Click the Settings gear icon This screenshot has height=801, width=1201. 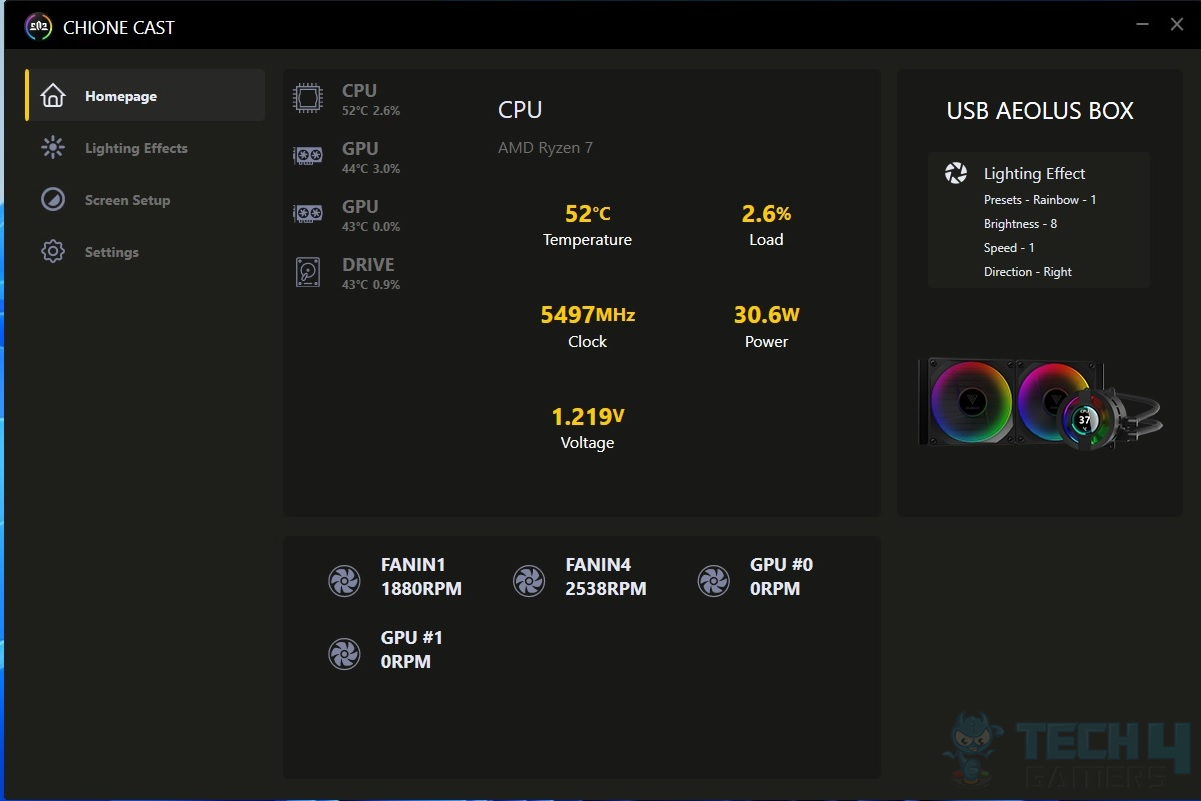click(x=53, y=252)
